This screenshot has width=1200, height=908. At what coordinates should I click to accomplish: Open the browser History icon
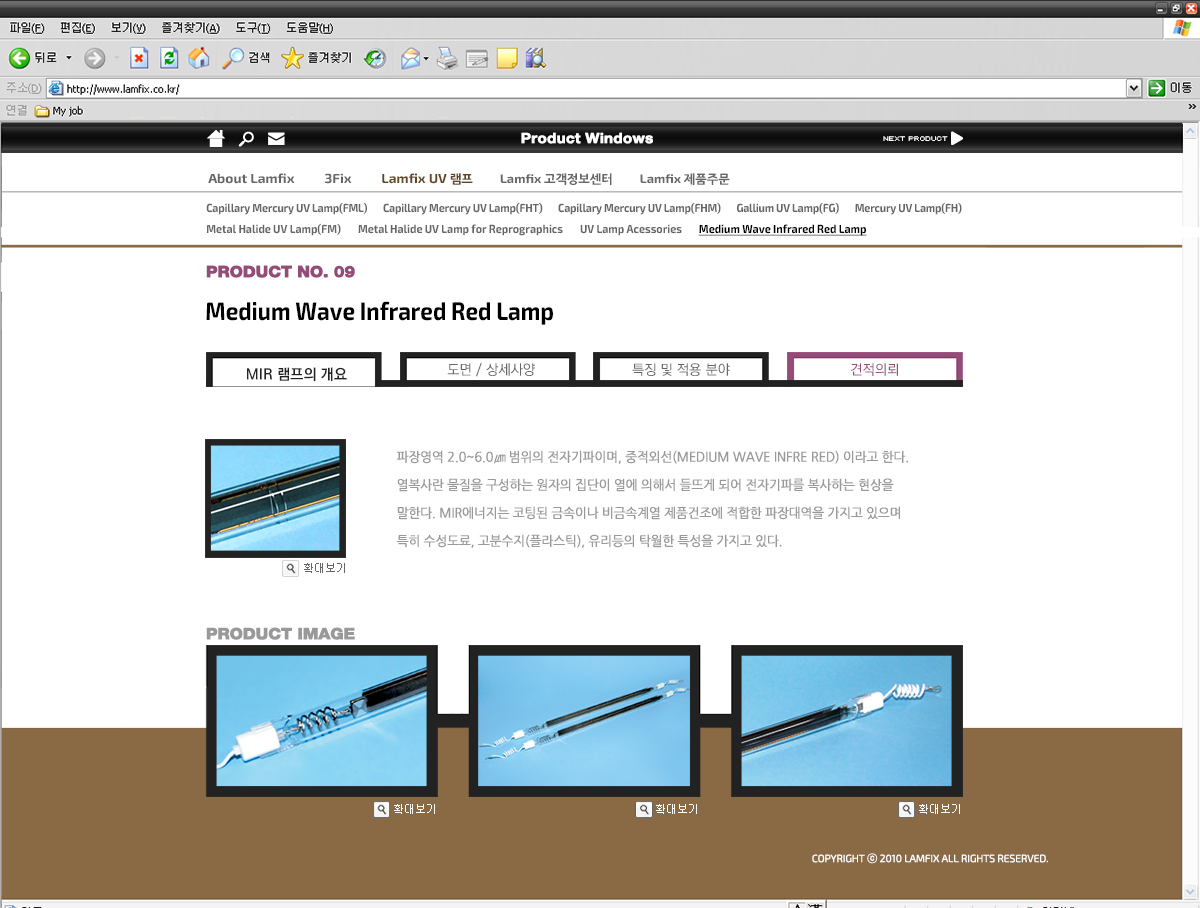pos(375,58)
